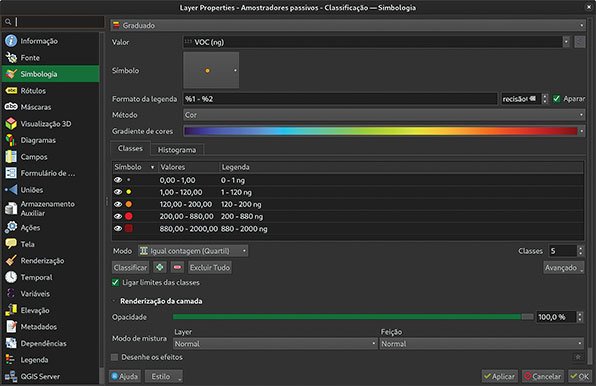Open the Renderização brush icon
This screenshot has height=386, width=596.
(x=11, y=261)
